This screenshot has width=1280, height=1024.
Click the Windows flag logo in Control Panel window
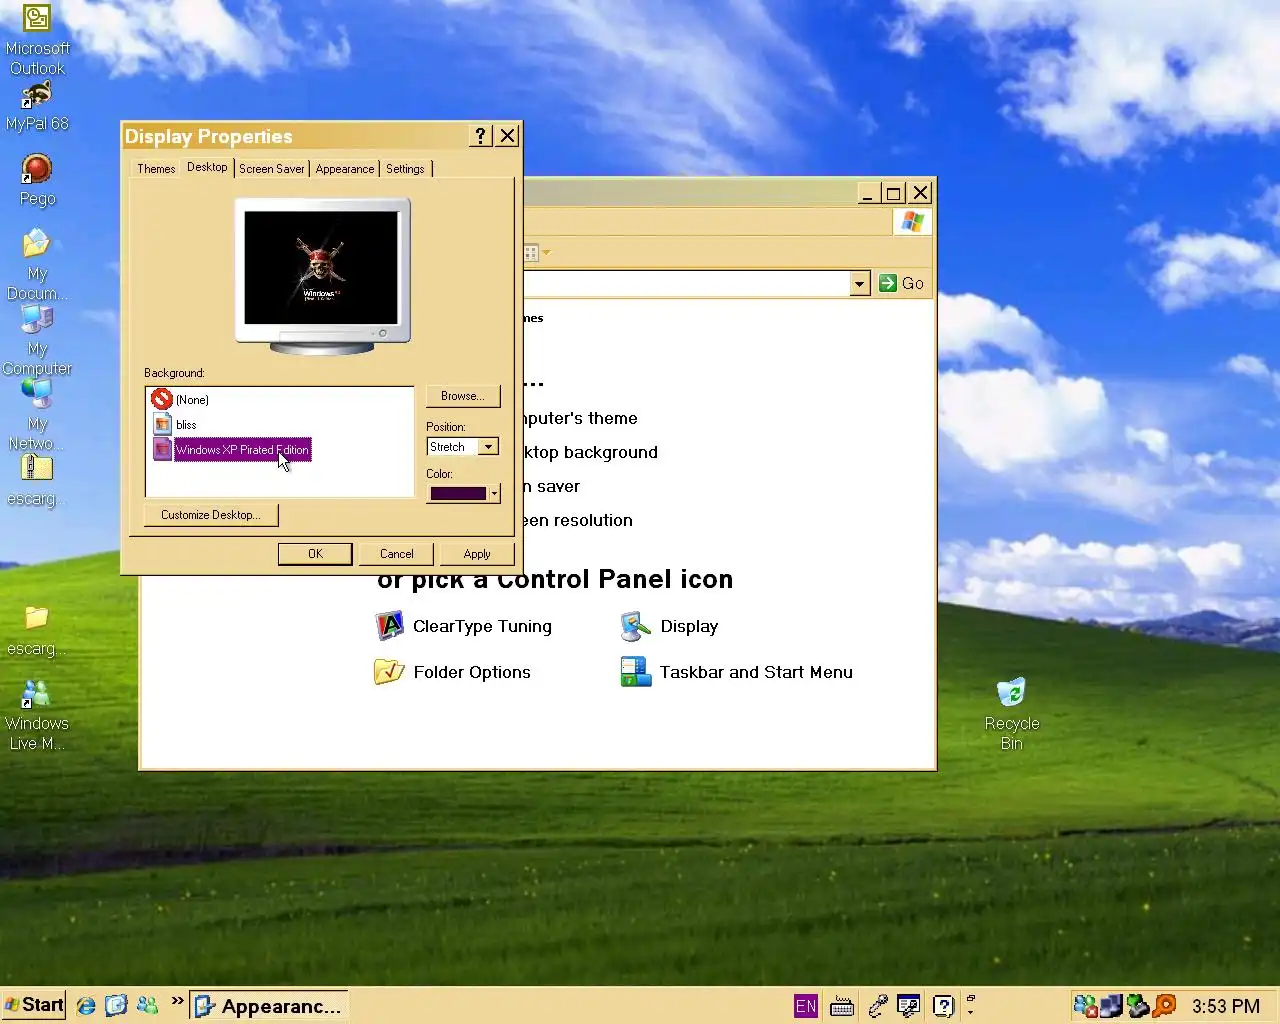pos(912,222)
